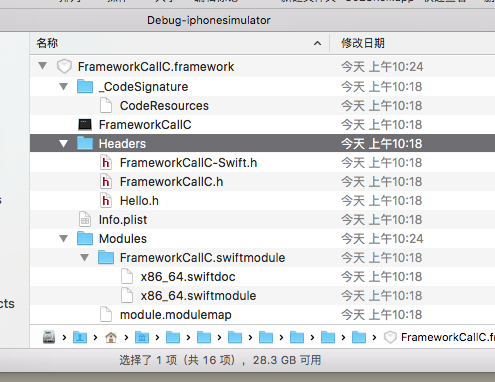Screen dimensions: 495x382
Task: Click the status bar text 选择了 1 项
Action: tap(148, 360)
